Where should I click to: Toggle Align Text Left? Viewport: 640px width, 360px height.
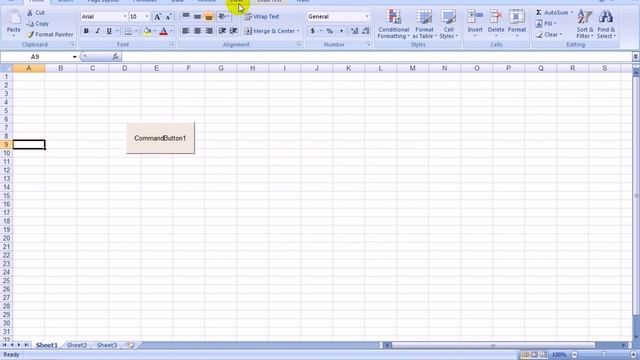coord(186,31)
